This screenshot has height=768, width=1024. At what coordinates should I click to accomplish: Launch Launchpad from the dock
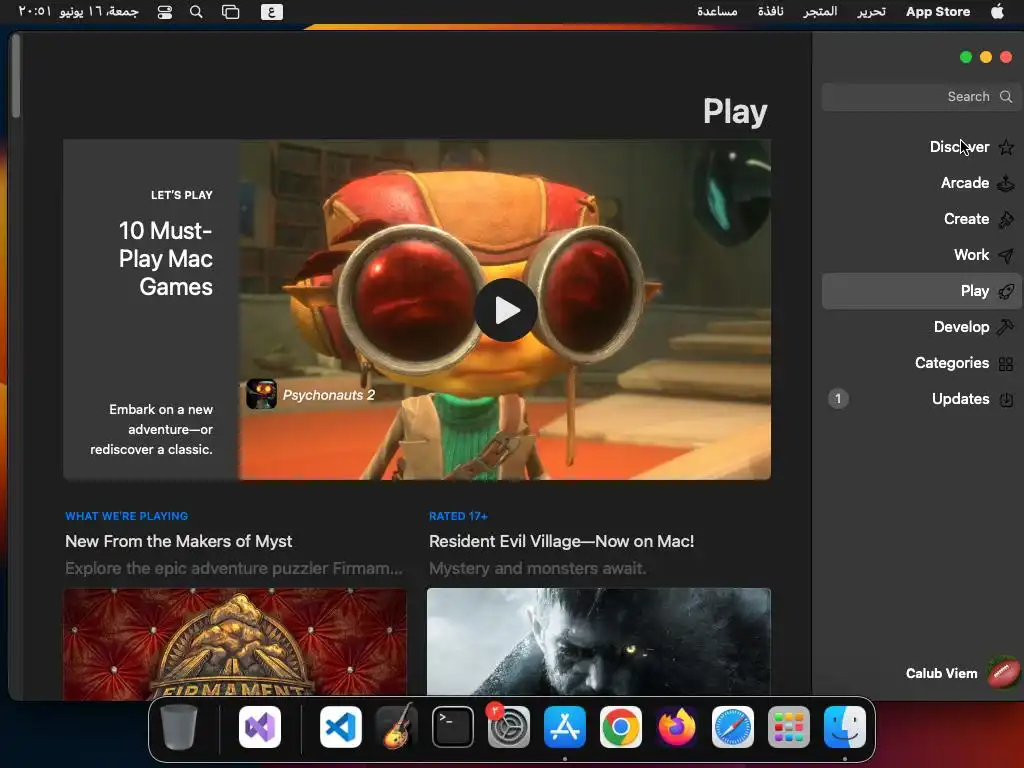point(788,727)
